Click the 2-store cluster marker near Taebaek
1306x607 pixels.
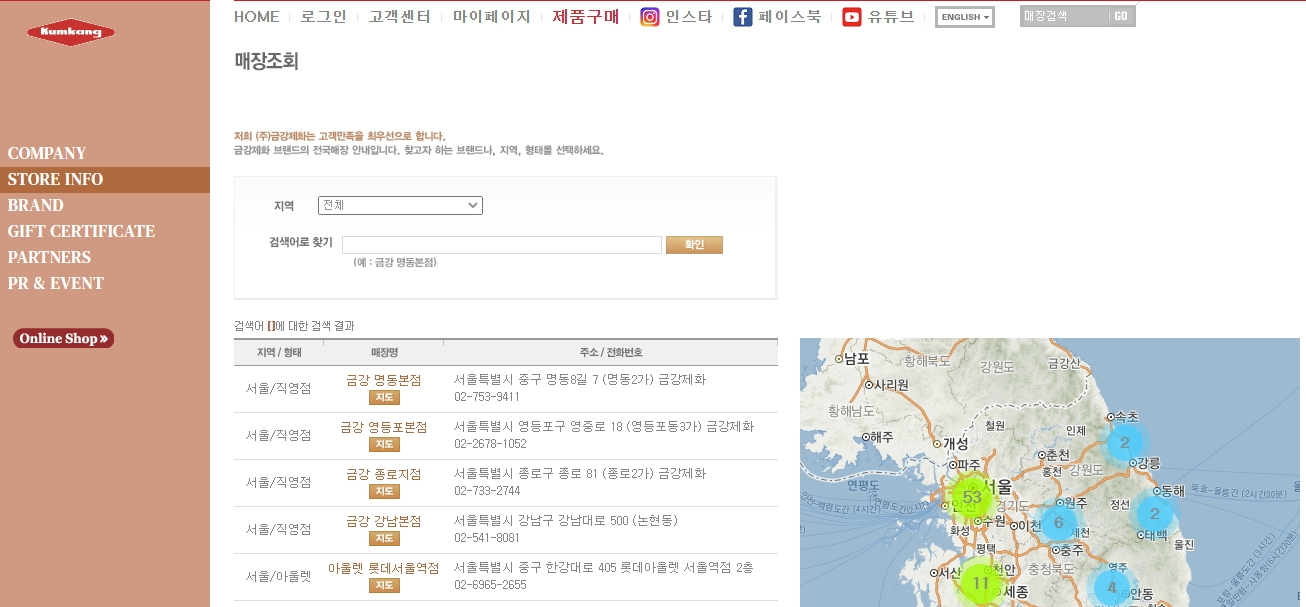pos(1155,513)
